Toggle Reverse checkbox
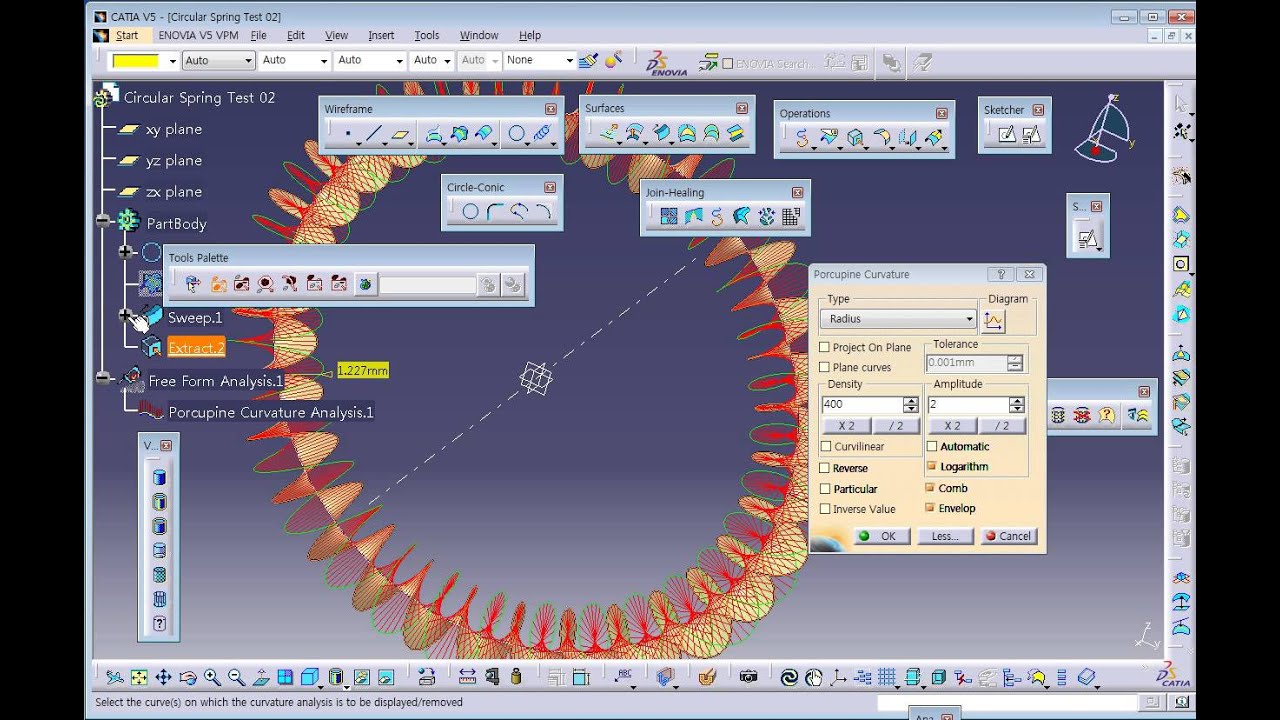The width and height of the screenshot is (1280, 720). (x=825, y=468)
